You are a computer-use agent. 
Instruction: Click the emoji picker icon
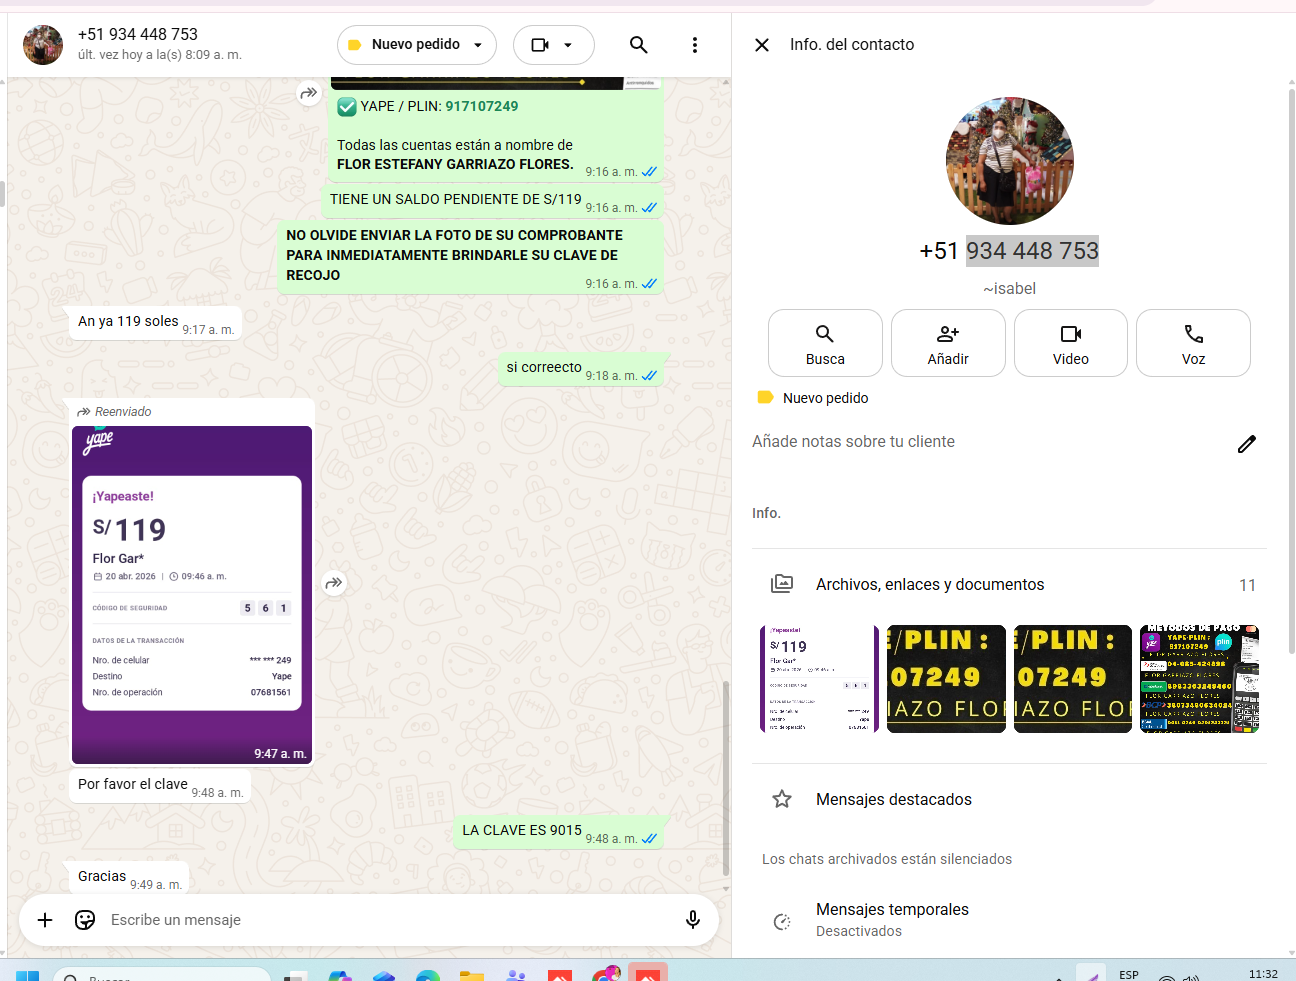[85, 920]
